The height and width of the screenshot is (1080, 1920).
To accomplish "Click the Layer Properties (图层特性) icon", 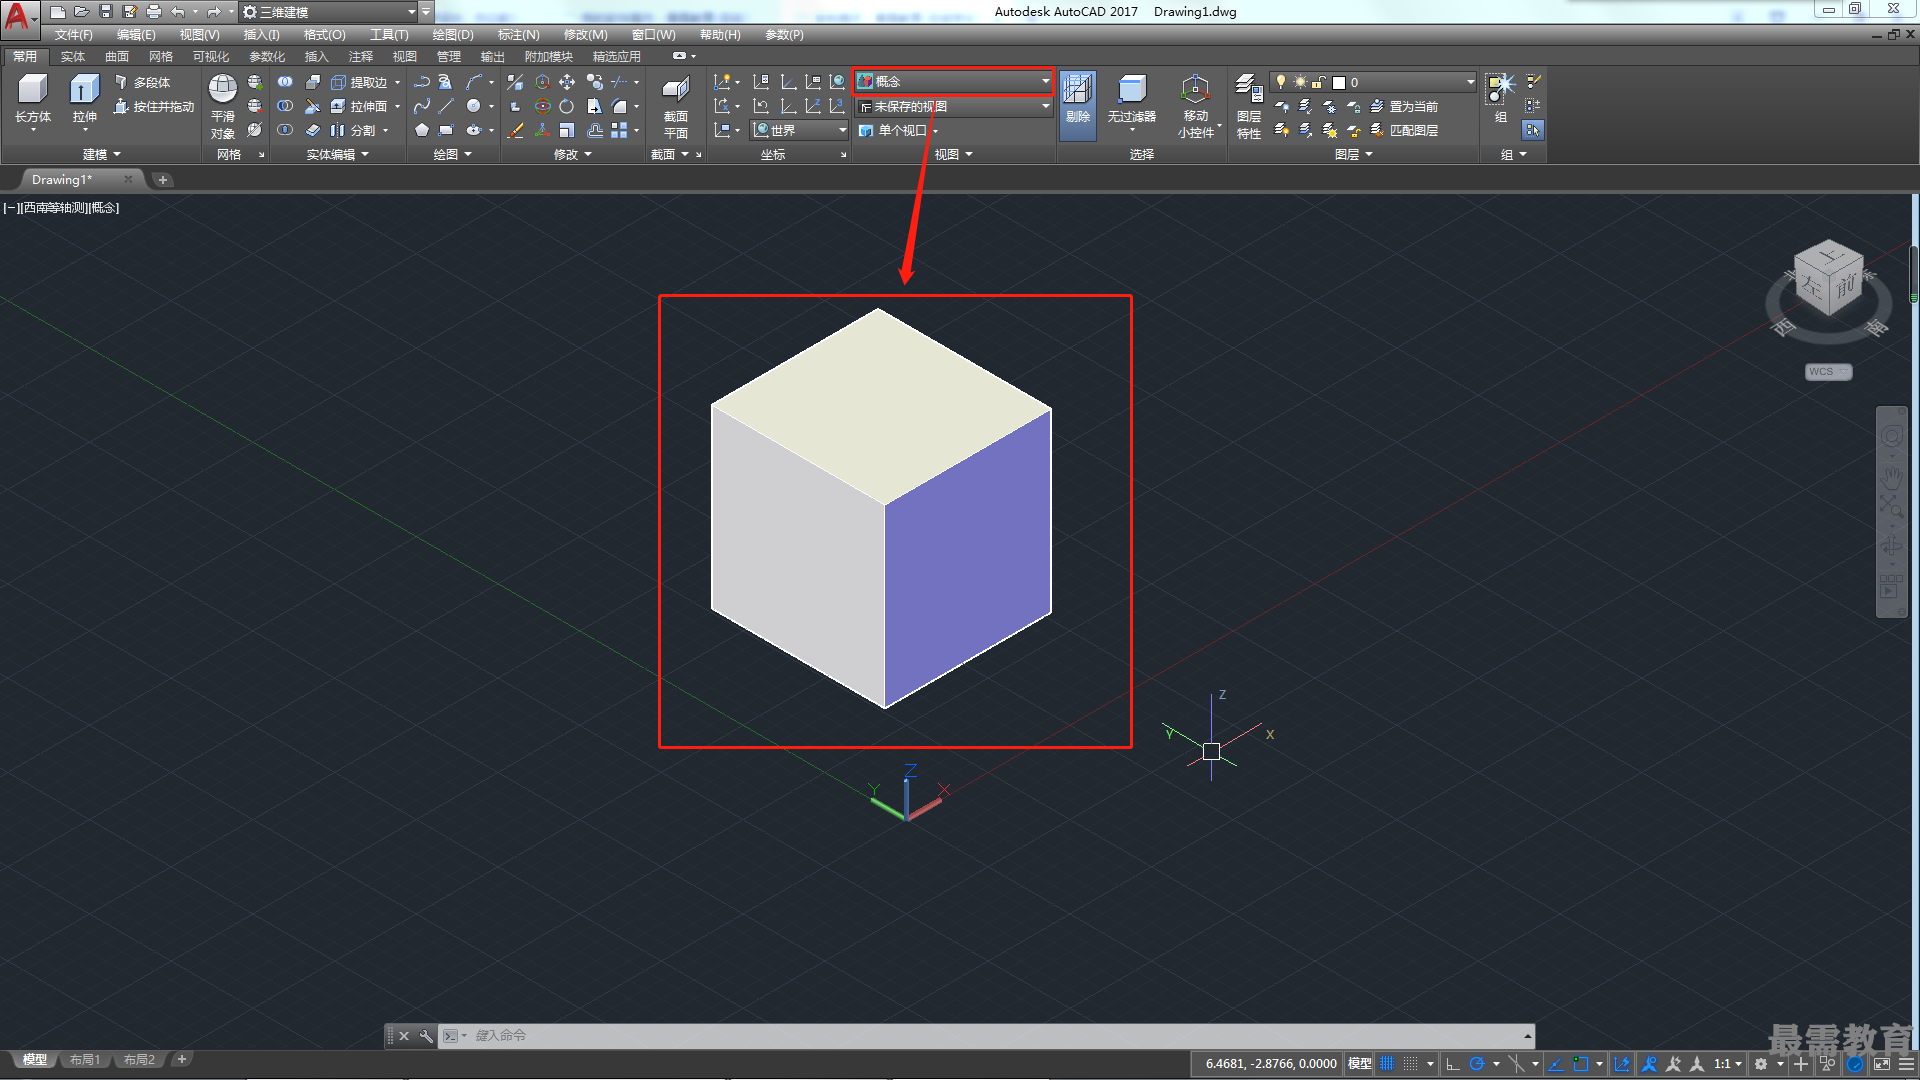I will pyautogui.click(x=1248, y=106).
